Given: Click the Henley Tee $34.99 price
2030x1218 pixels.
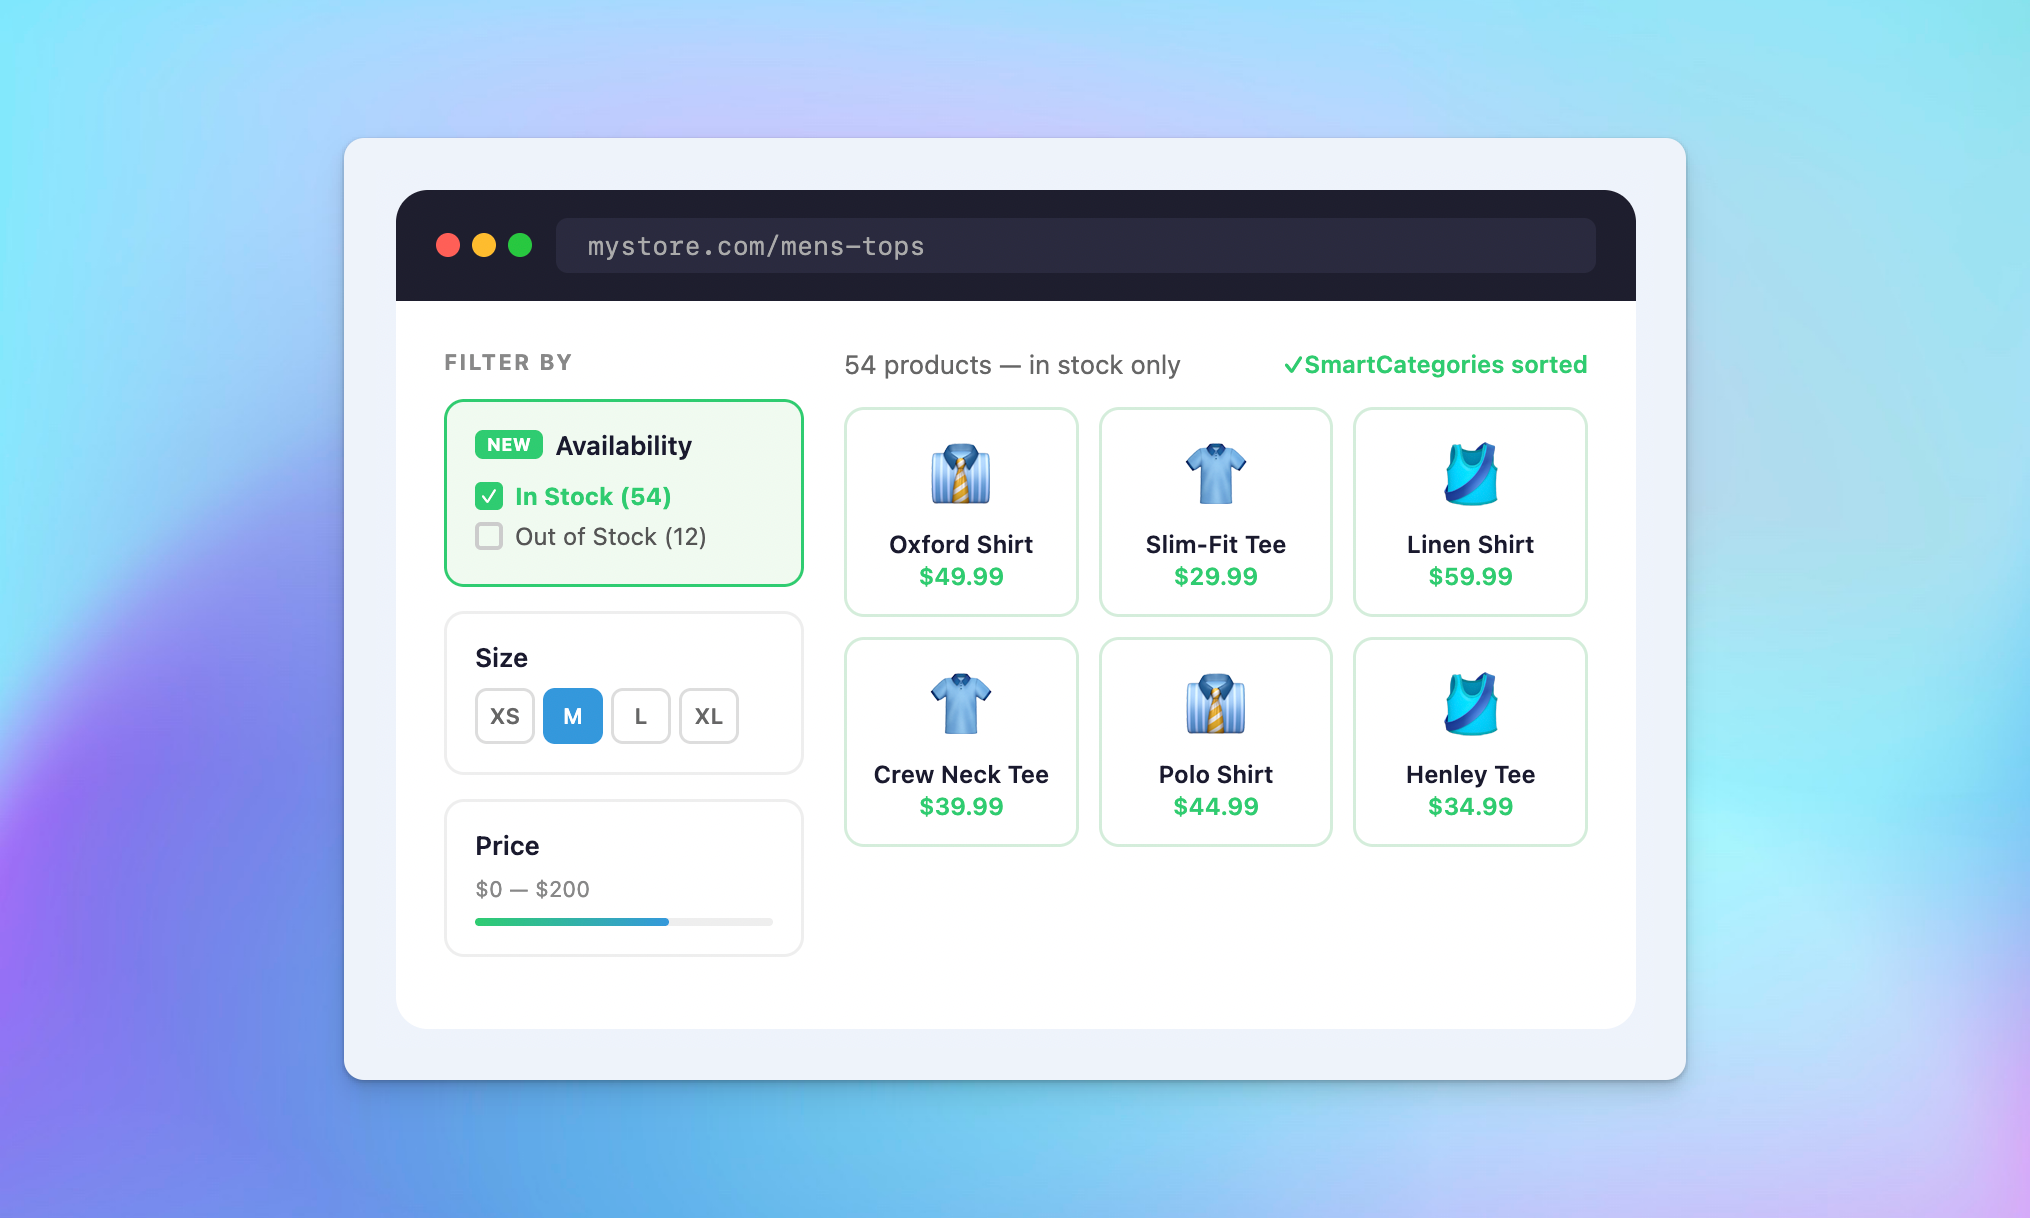Looking at the screenshot, I should (x=1470, y=807).
